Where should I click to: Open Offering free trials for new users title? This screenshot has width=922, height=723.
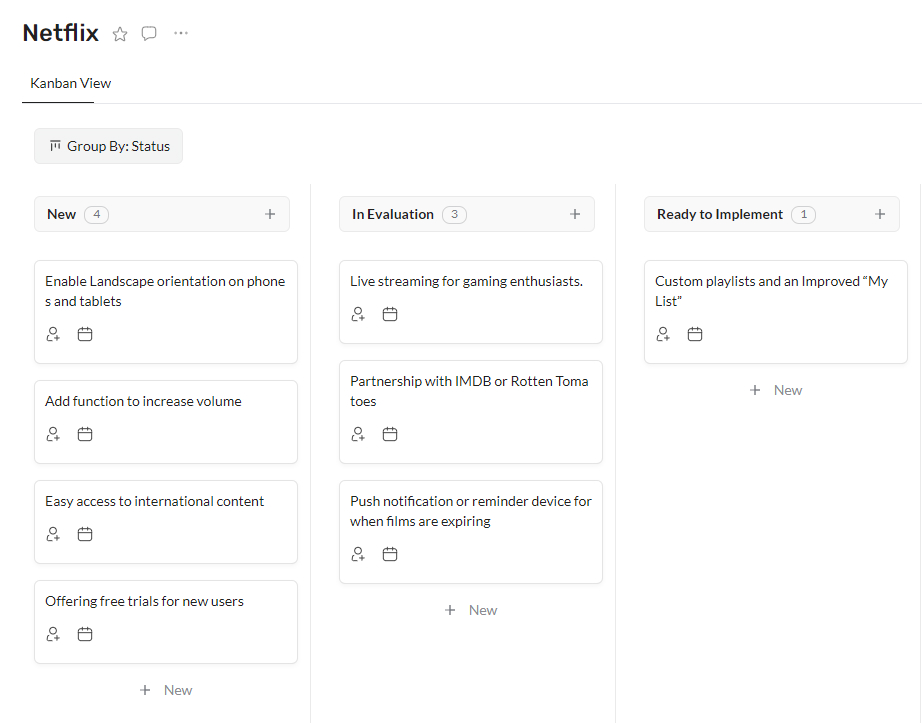pyautogui.click(x=145, y=601)
